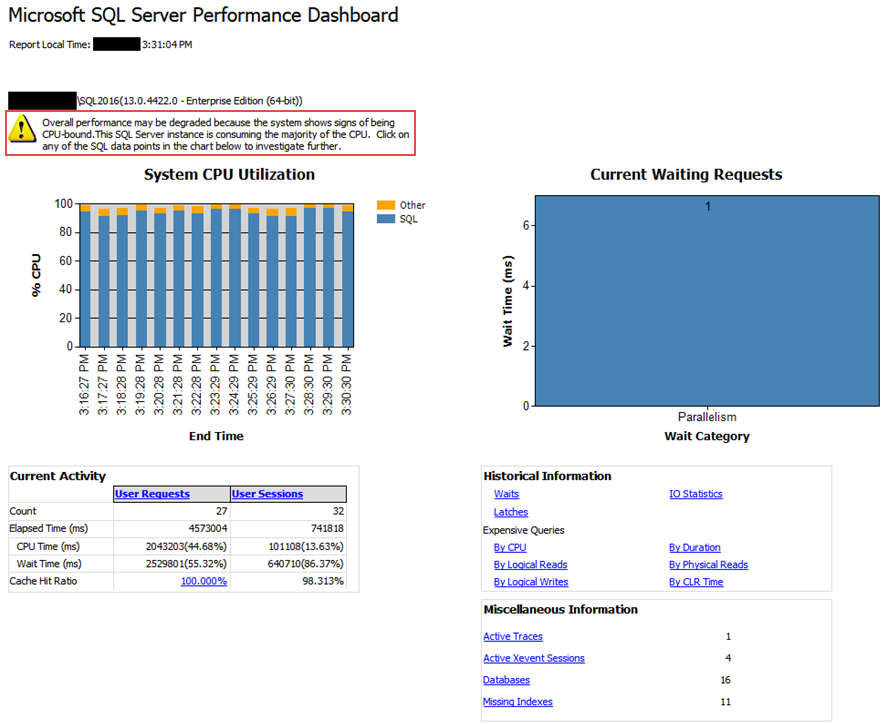Open the Missing Indexes link
Screen dimensions: 884x724
pyautogui.click(x=518, y=702)
